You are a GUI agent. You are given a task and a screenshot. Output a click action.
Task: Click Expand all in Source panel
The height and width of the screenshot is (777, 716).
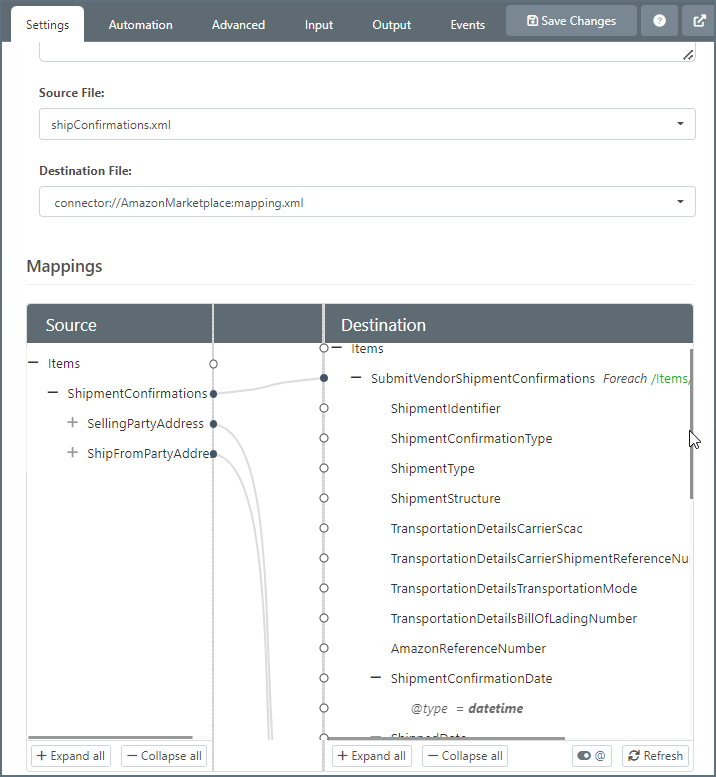coord(70,756)
